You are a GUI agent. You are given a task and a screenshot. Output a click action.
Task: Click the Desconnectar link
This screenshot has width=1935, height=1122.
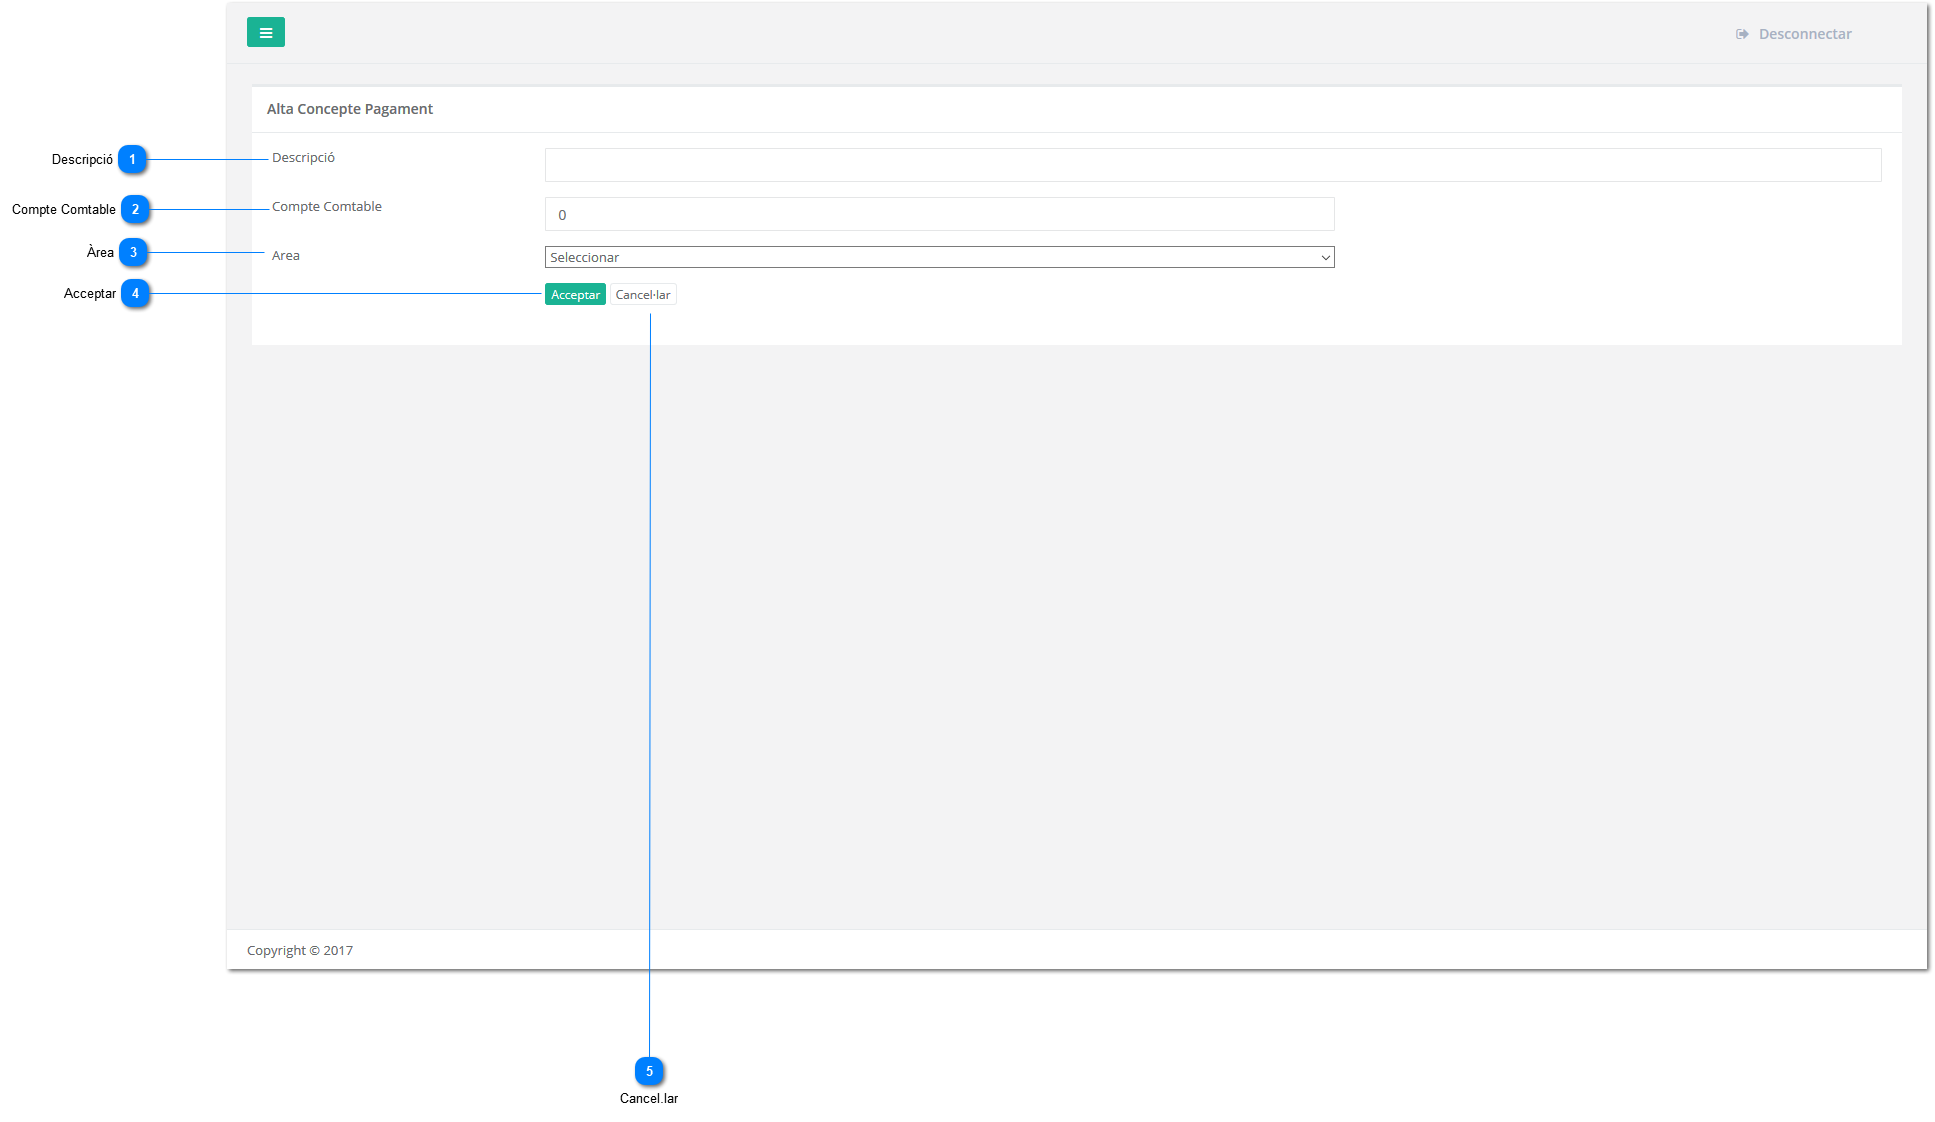(1804, 34)
